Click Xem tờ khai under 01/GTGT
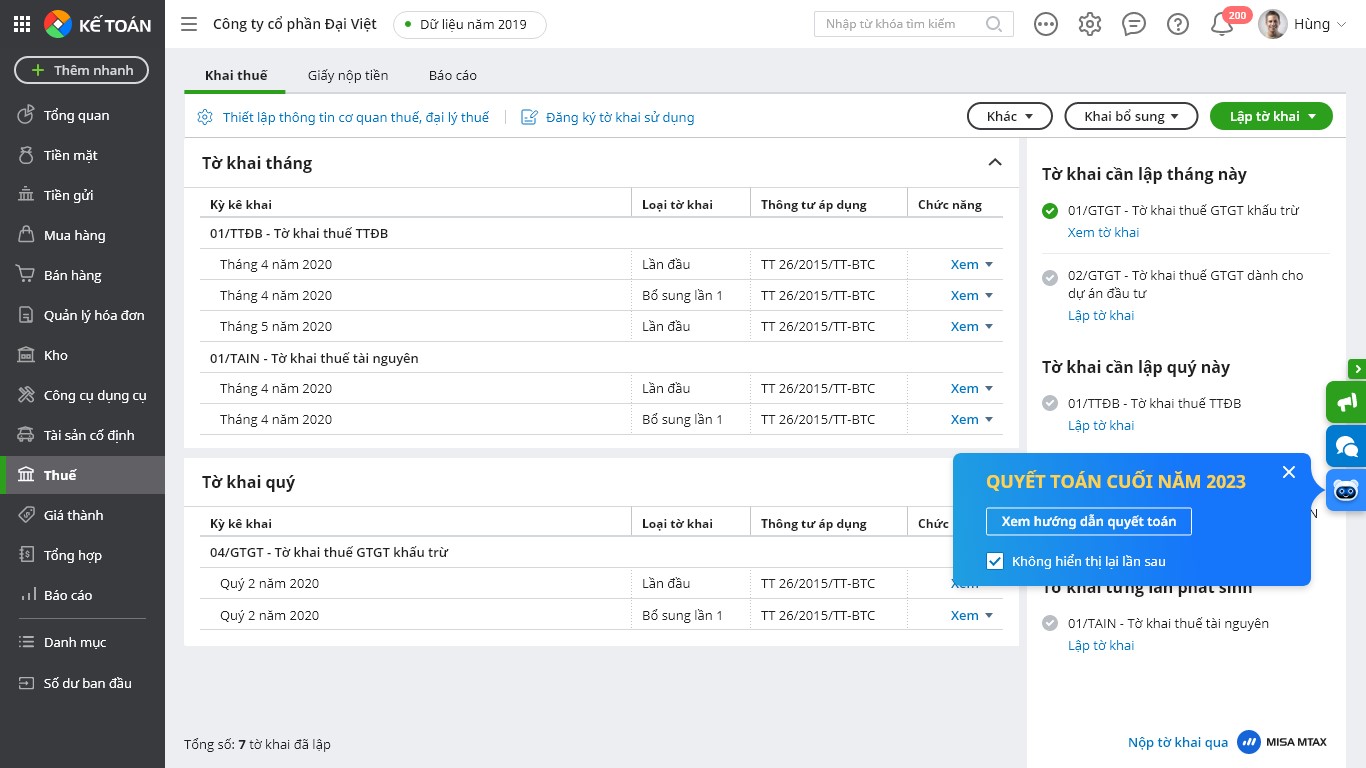This screenshot has width=1366, height=768. (x=1103, y=232)
